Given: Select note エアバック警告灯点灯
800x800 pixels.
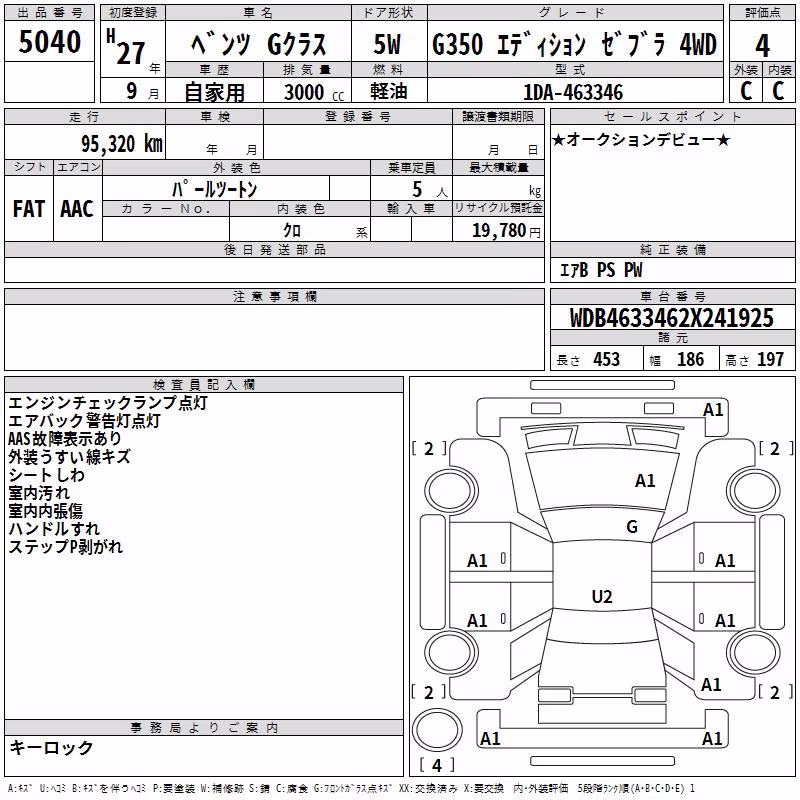Looking at the screenshot, I should point(84,420).
